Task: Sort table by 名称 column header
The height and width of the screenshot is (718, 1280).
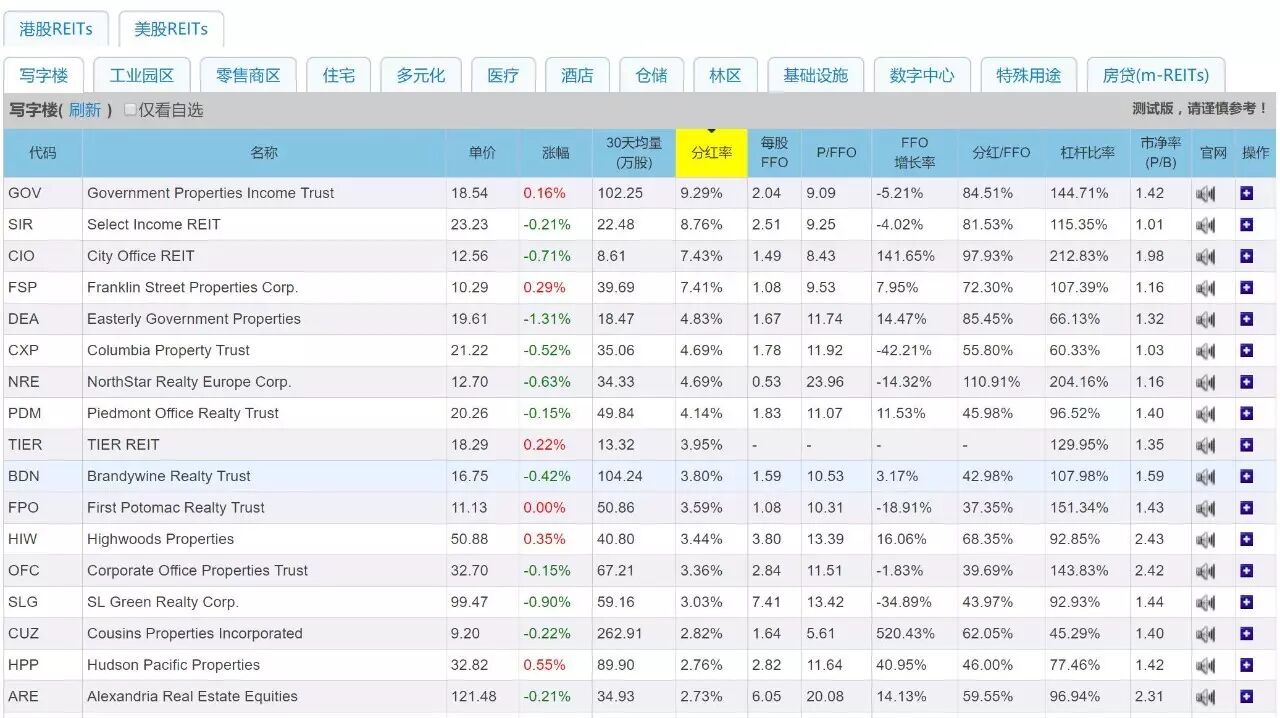Action: click(264, 153)
